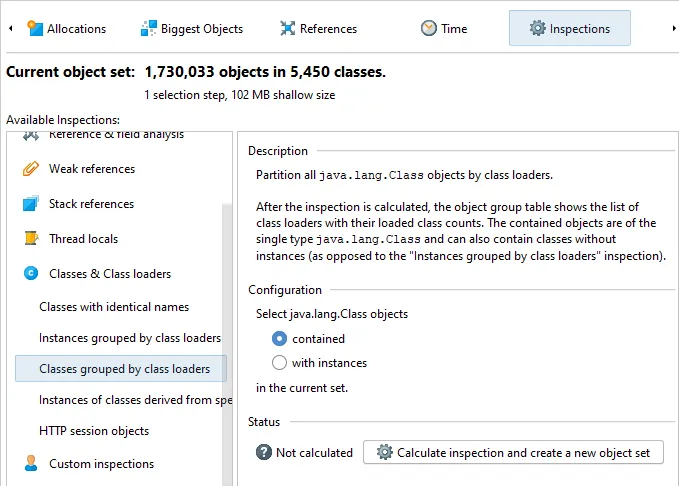Select the 'contained' radio option
Viewport: 679px width, 486px height.
(x=279, y=339)
